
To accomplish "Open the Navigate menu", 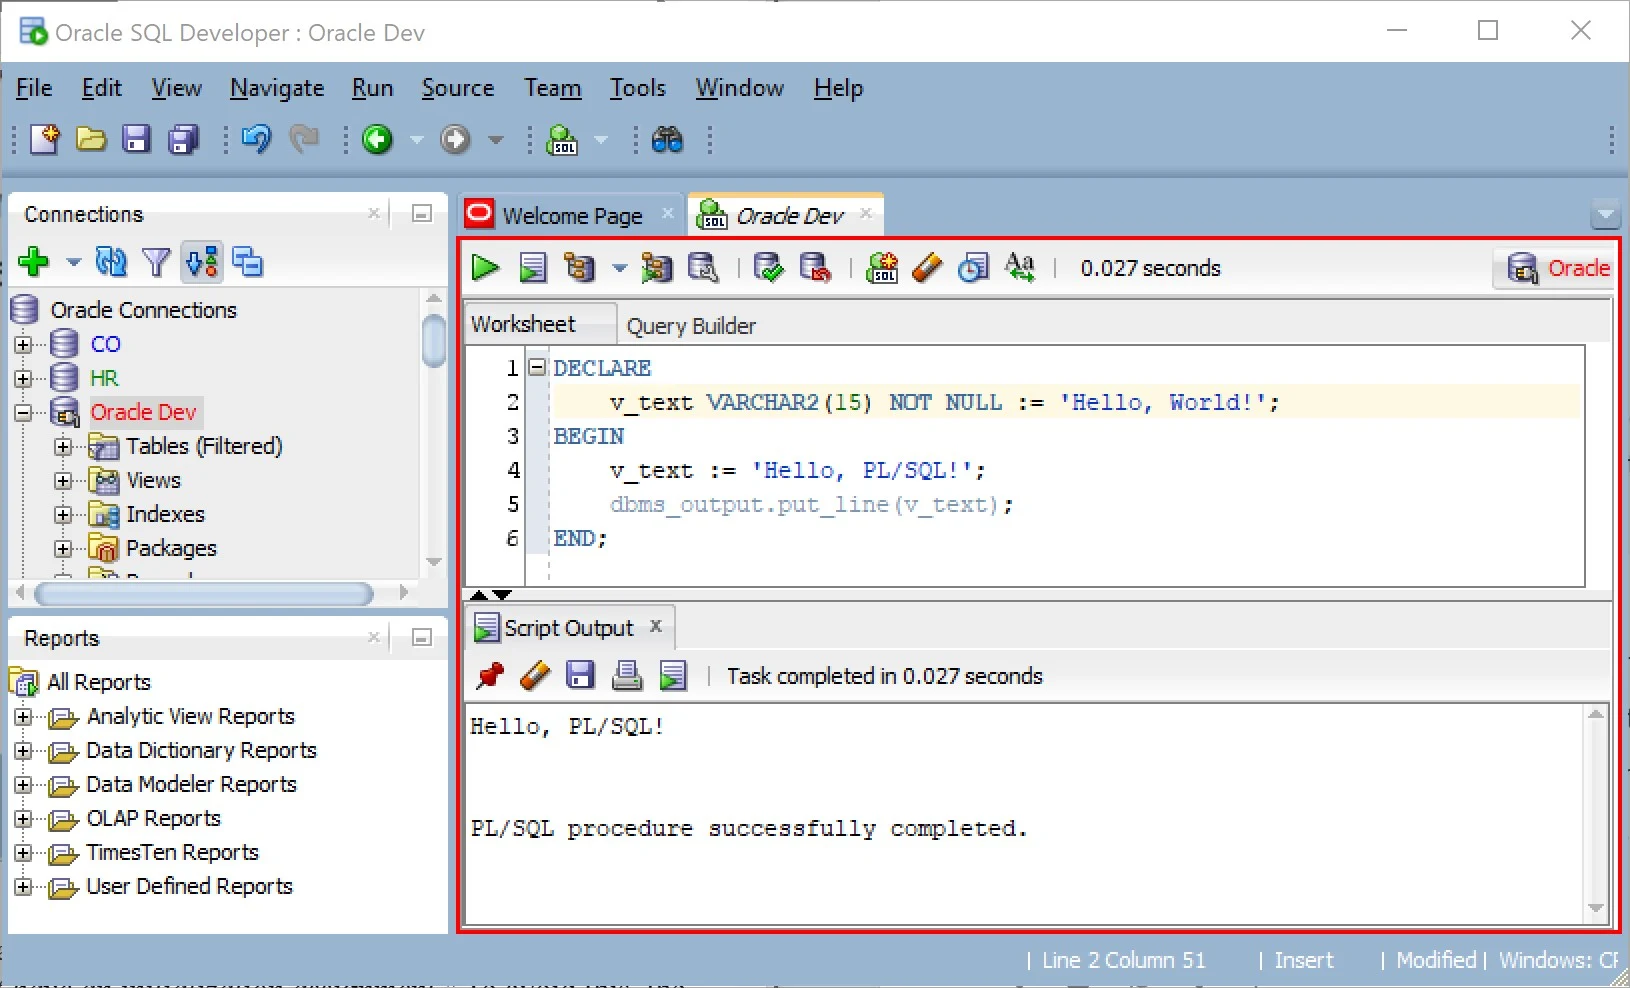I will pos(277,88).
